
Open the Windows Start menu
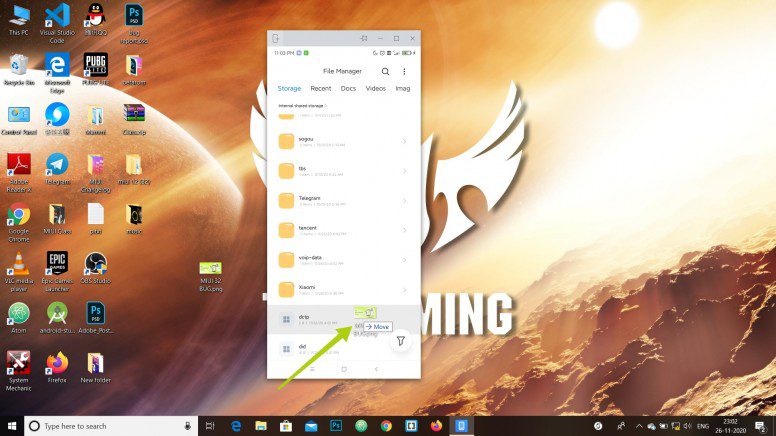pos(12,426)
